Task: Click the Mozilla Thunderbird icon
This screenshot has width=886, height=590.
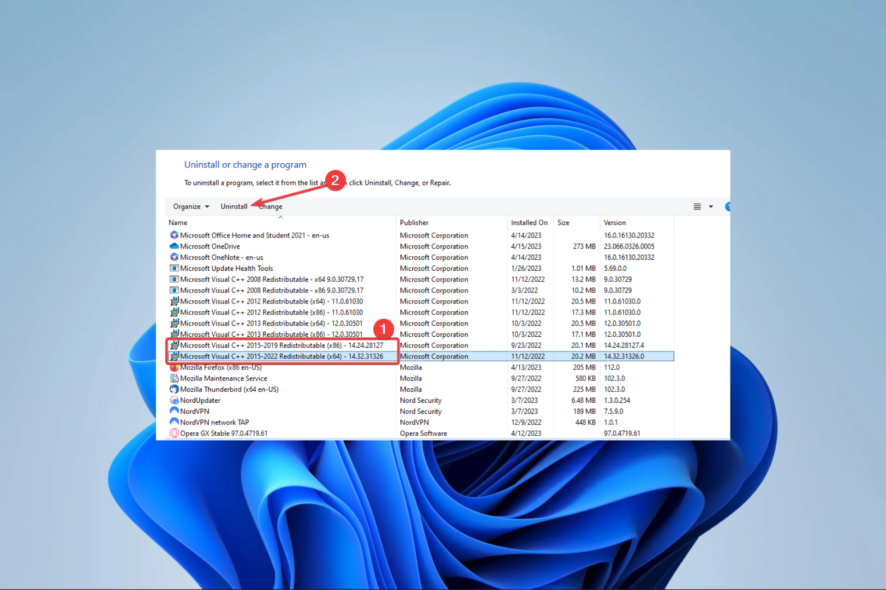Action: pos(176,388)
